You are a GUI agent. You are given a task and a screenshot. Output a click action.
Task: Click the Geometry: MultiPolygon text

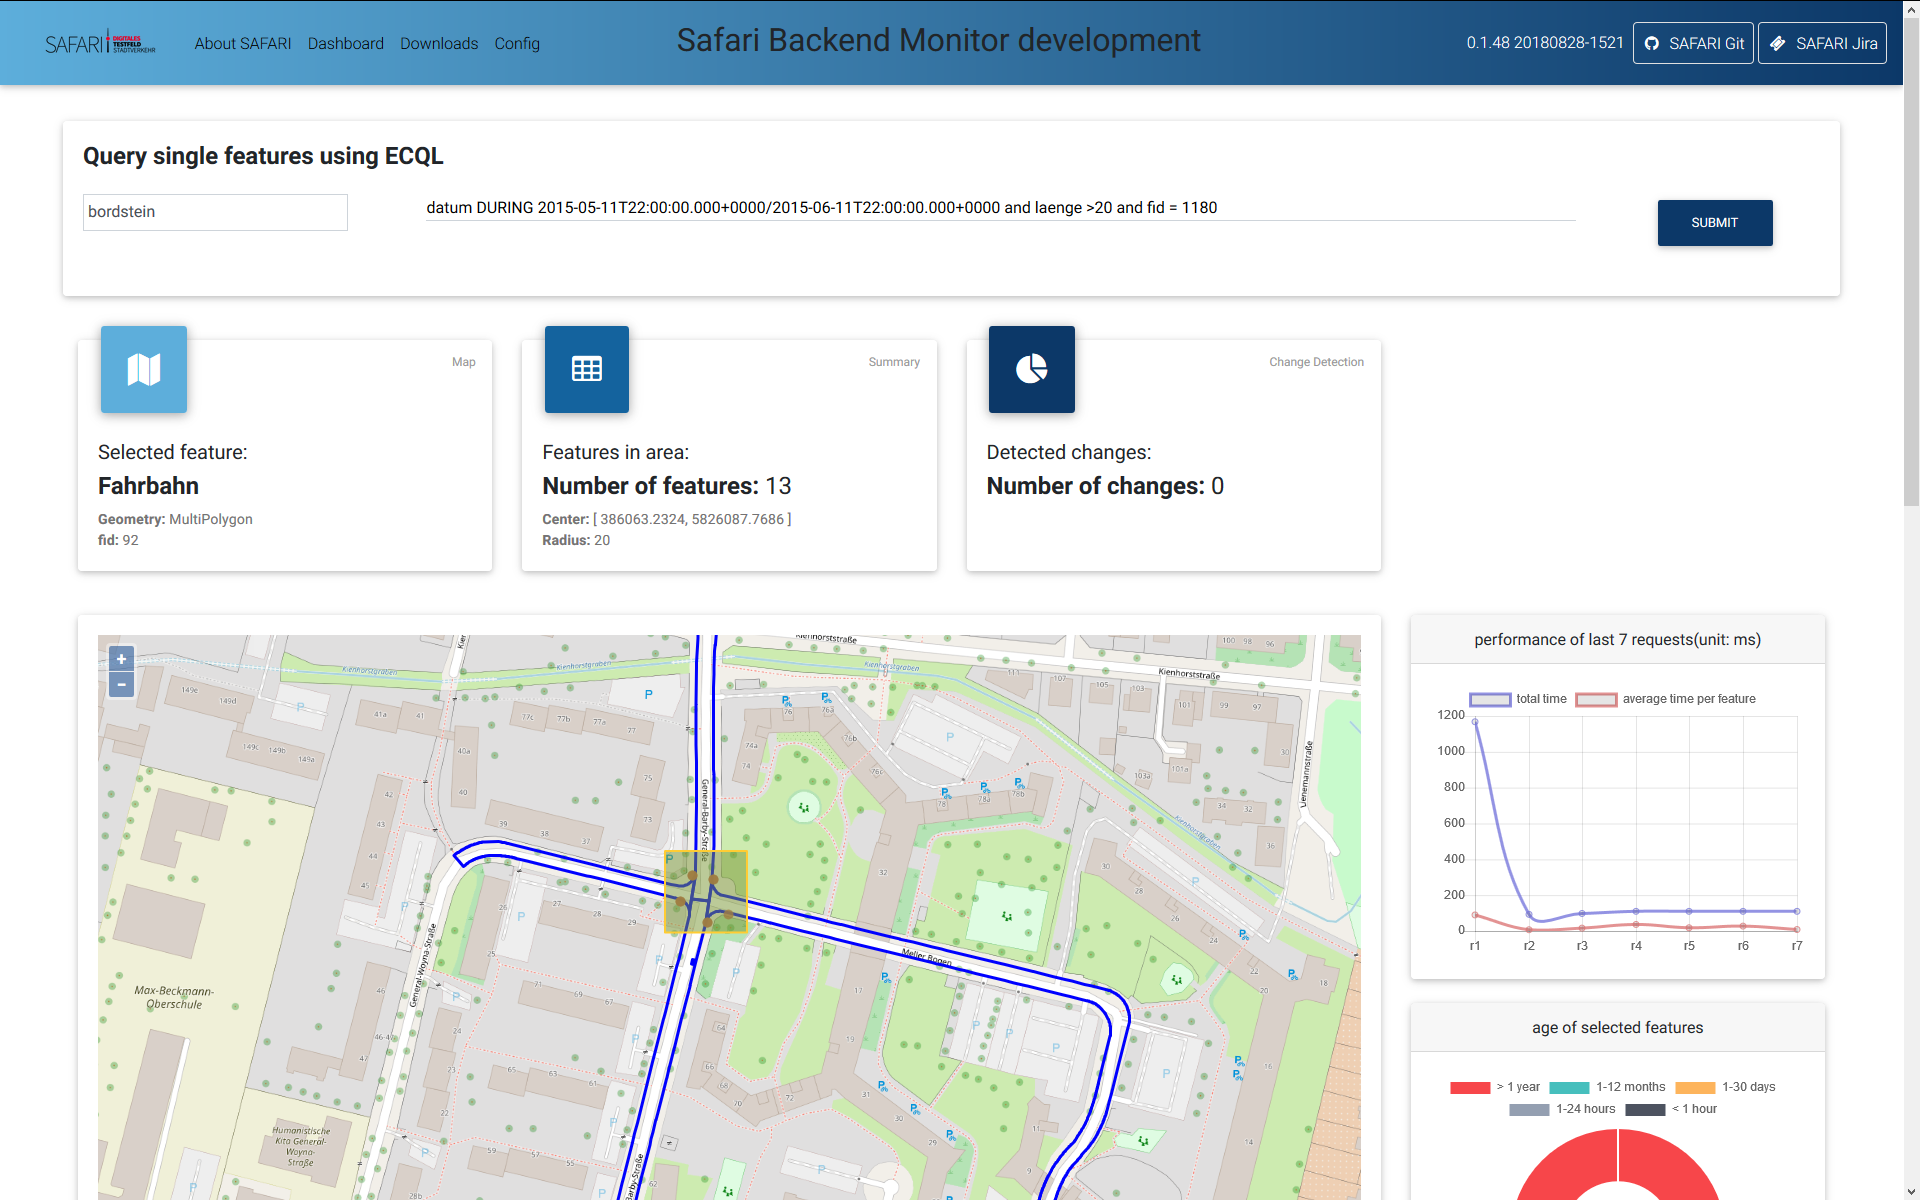(x=175, y=519)
